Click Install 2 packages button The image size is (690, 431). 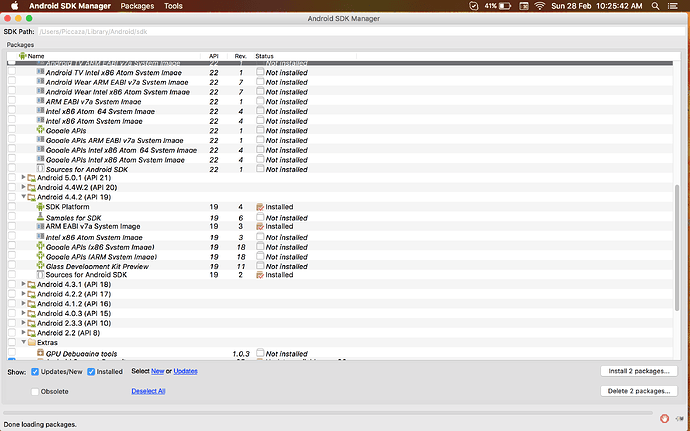click(x=639, y=371)
